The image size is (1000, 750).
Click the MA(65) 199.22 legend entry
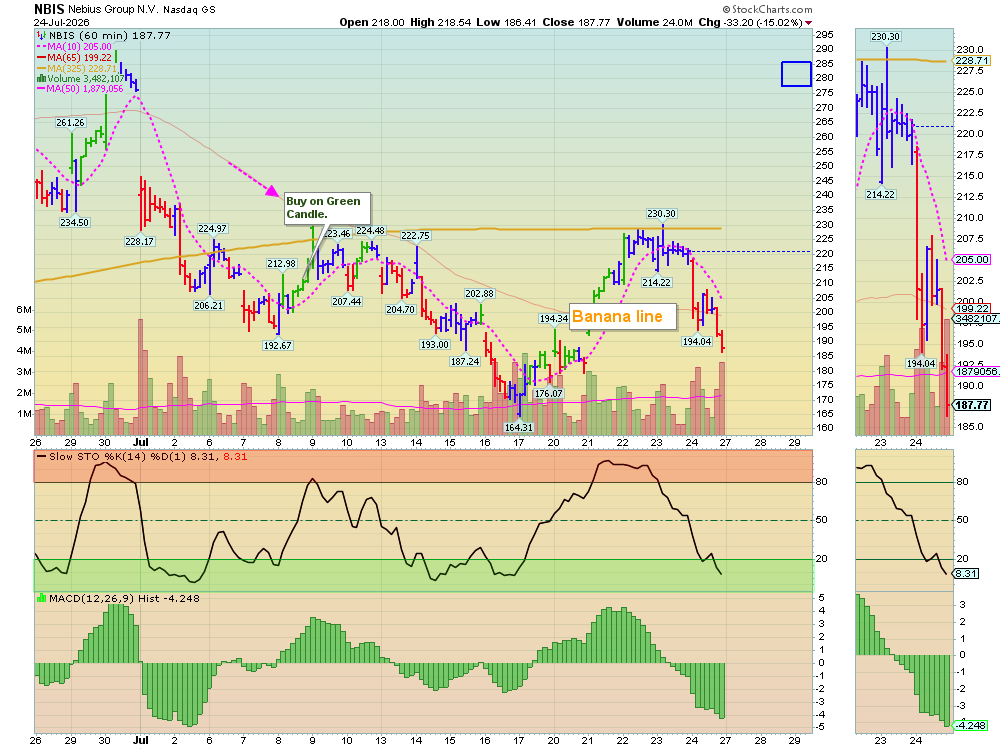74,57
